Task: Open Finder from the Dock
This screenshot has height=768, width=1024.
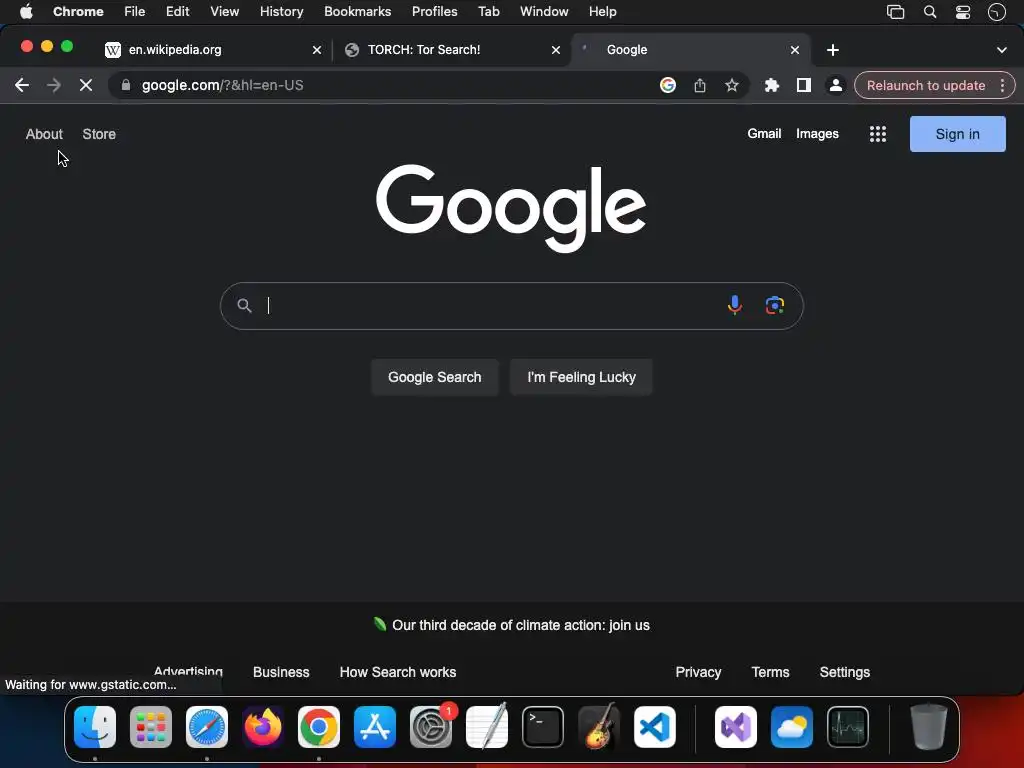Action: 95,727
